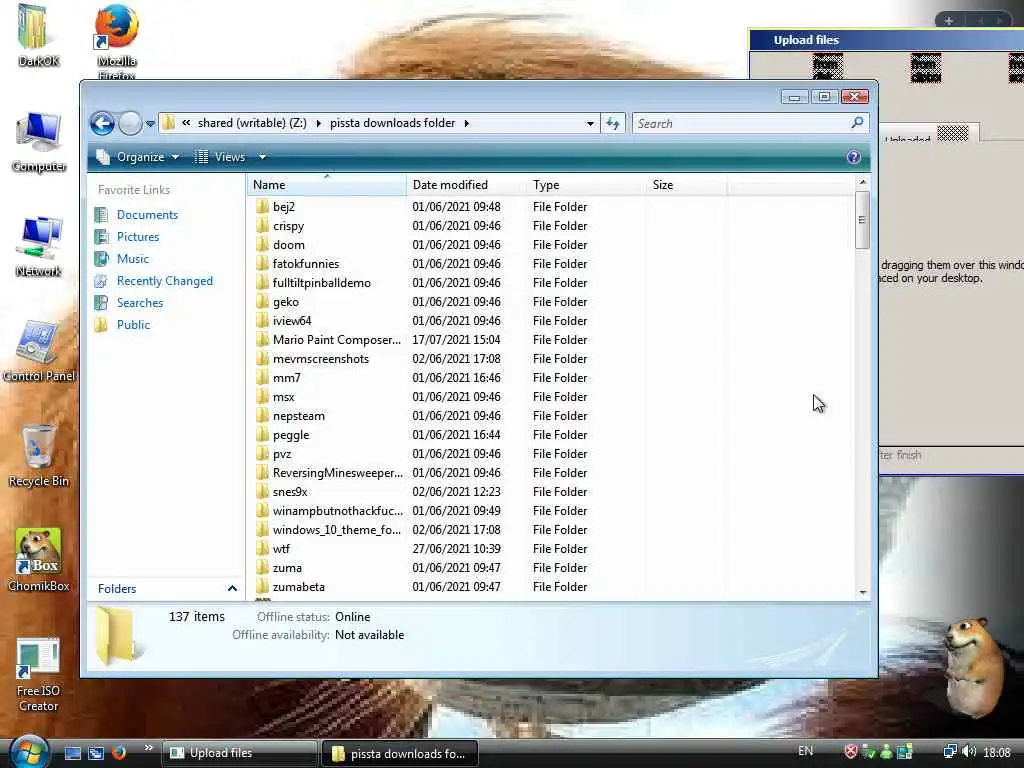
Task: Open the Computer desktop icon
Action: pyautogui.click(x=39, y=141)
